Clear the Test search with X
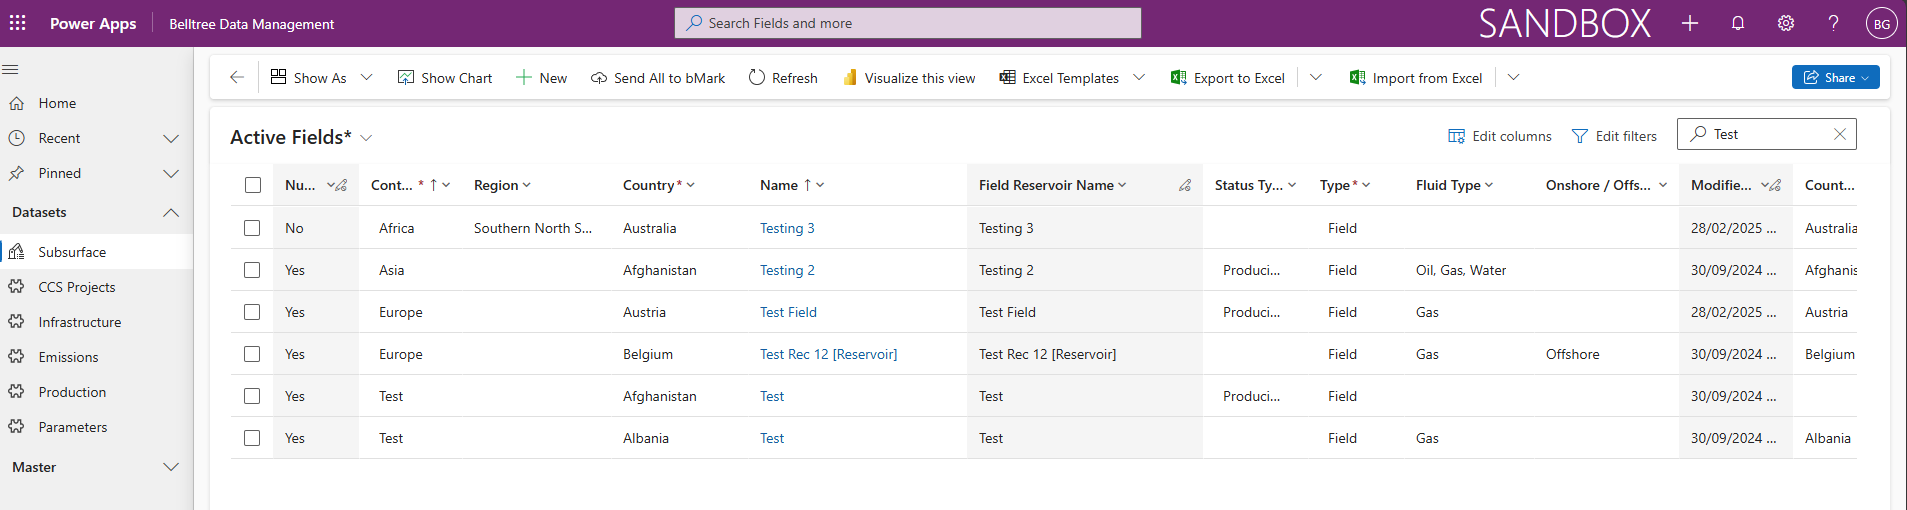The image size is (1907, 510). [x=1840, y=134]
